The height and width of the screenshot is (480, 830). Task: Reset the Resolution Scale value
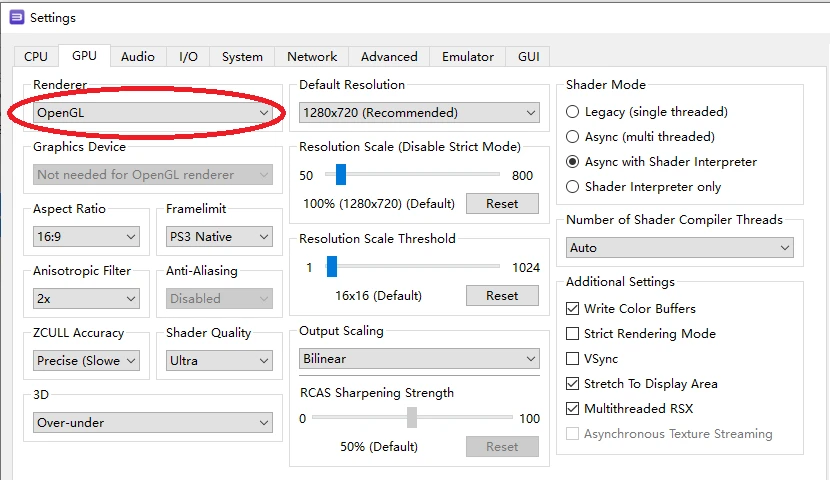[x=502, y=204]
